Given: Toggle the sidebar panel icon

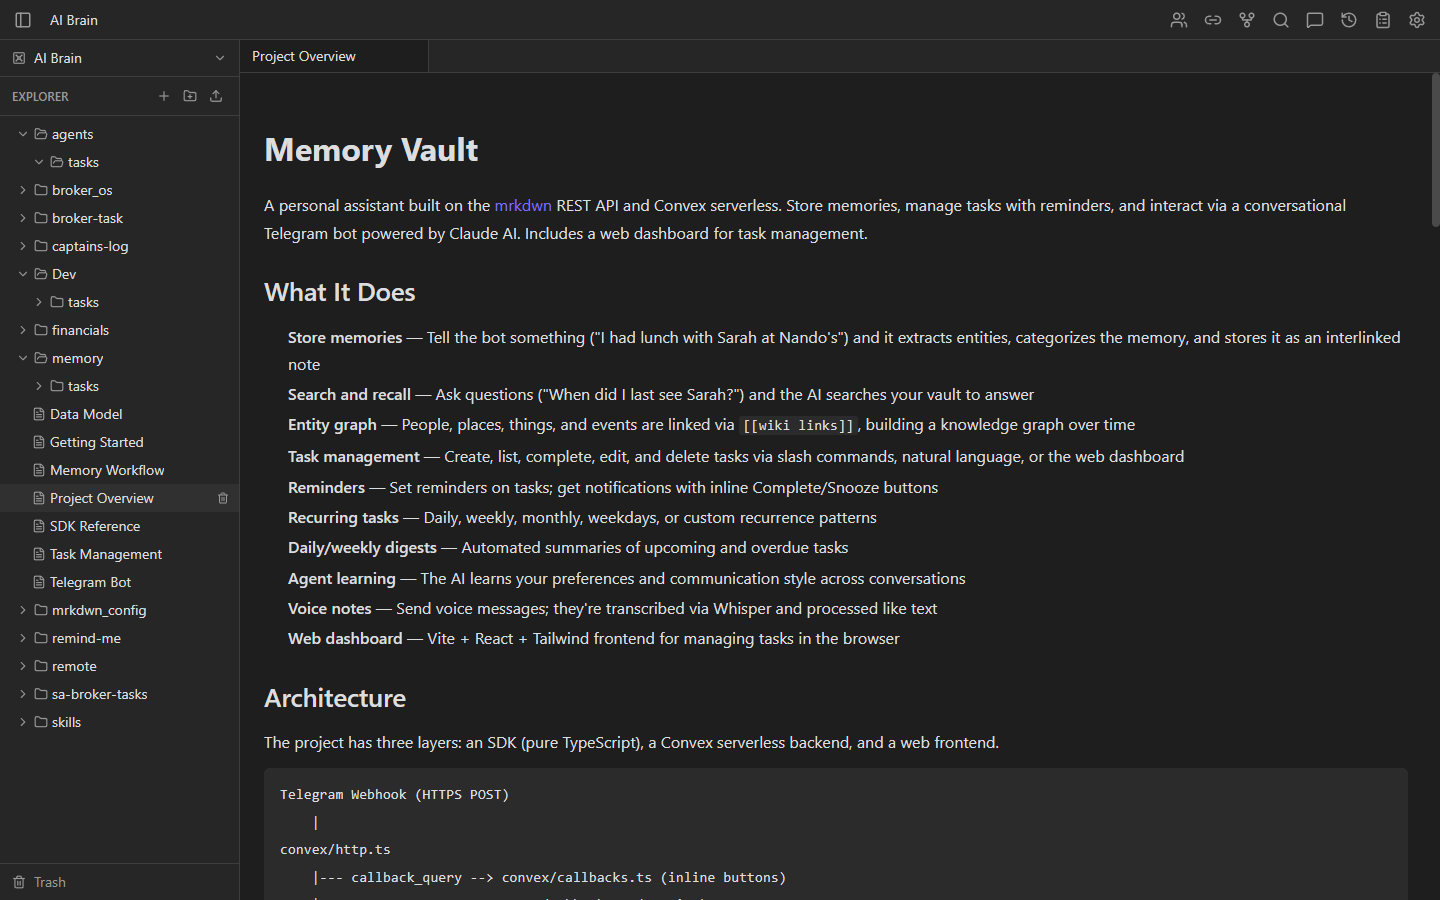Looking at the screenshot, I should pyautogui.click(x=22, y=19).
